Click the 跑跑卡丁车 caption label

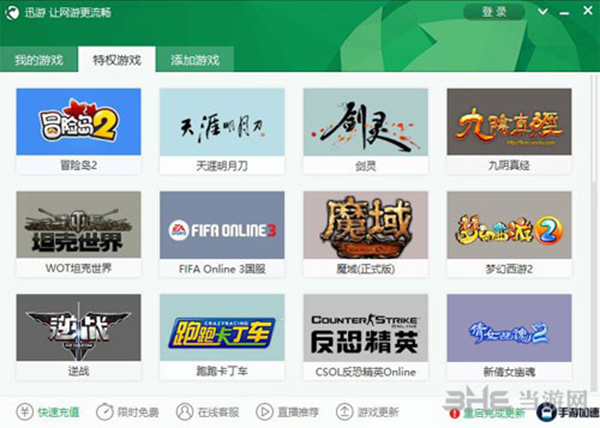coord(222,371)
